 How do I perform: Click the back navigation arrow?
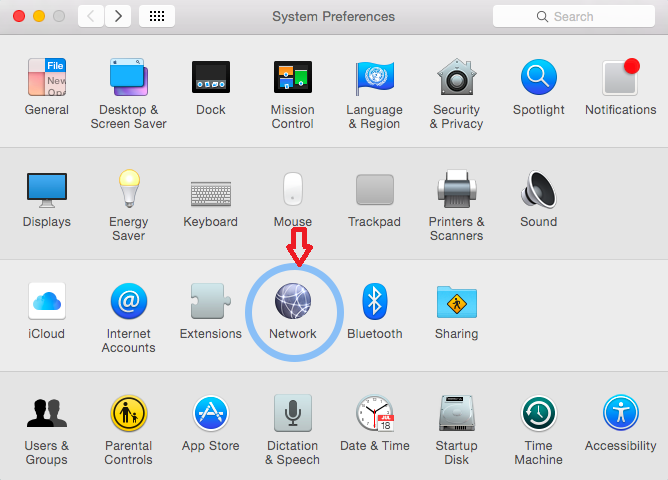(91, 16)
